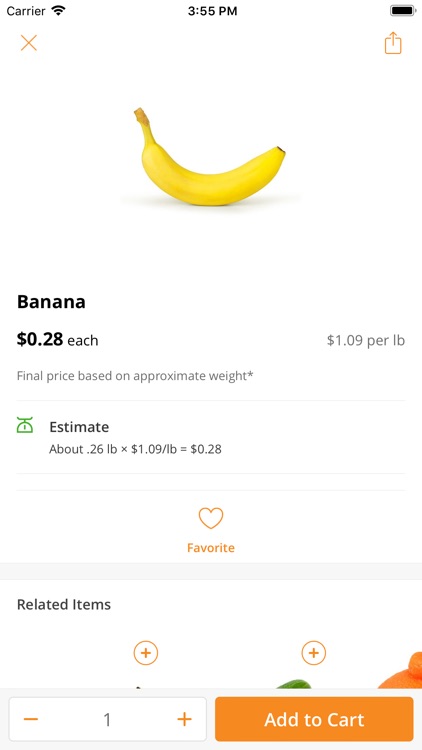Tap the quantity field showing 1
Image resolution: width=422 pixels, height=750 pixels.
point(108,719)
